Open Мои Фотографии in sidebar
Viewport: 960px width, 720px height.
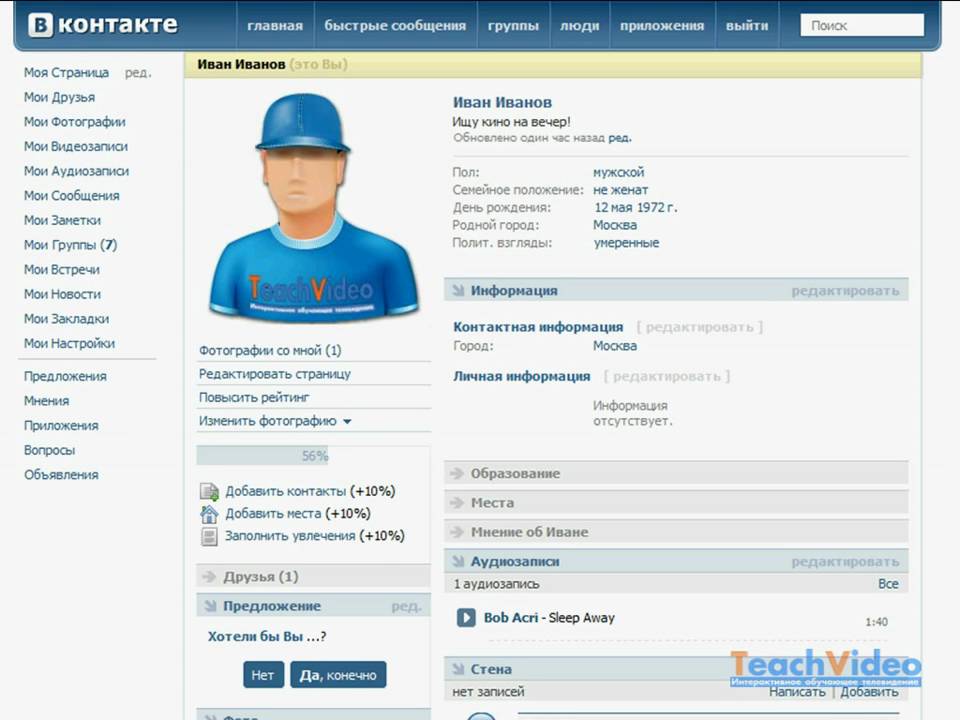point(75,122)
